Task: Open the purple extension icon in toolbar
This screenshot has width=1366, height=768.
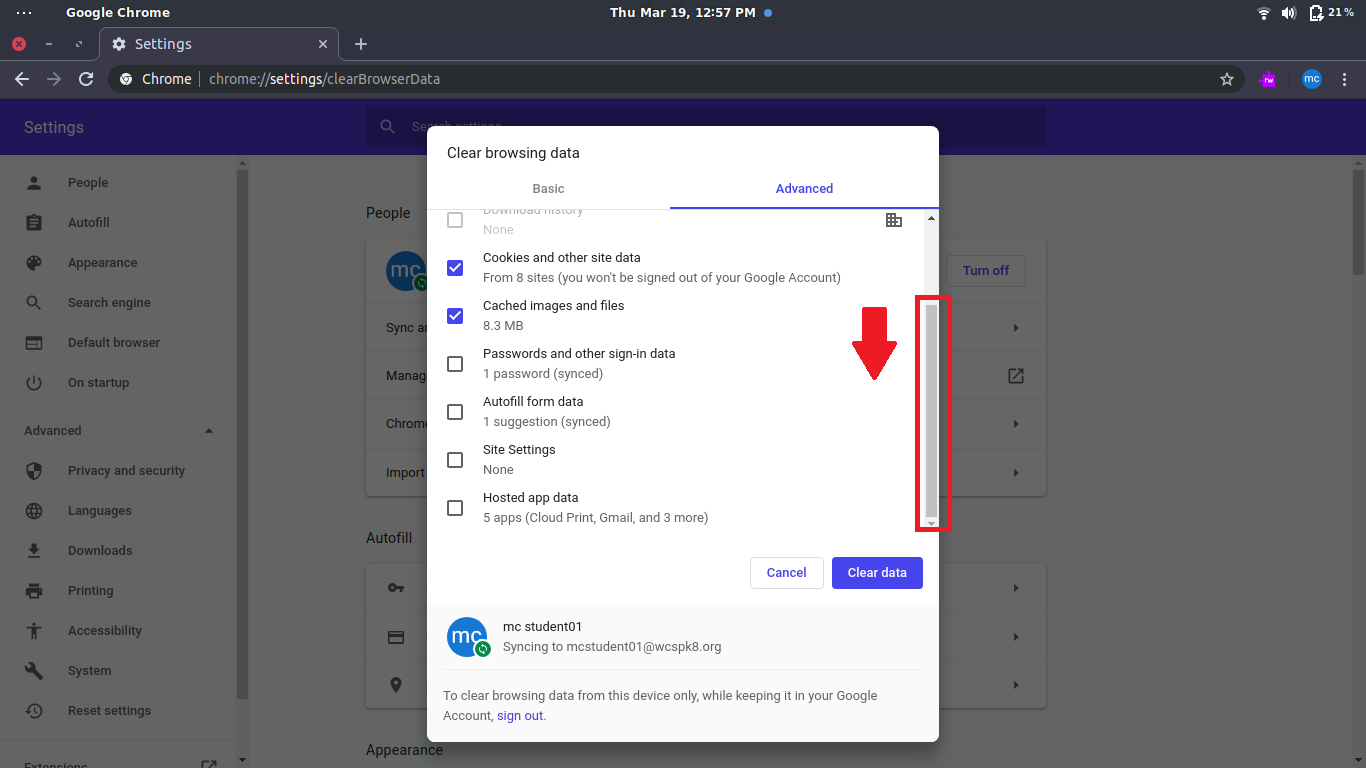Action: (1268, 79)
